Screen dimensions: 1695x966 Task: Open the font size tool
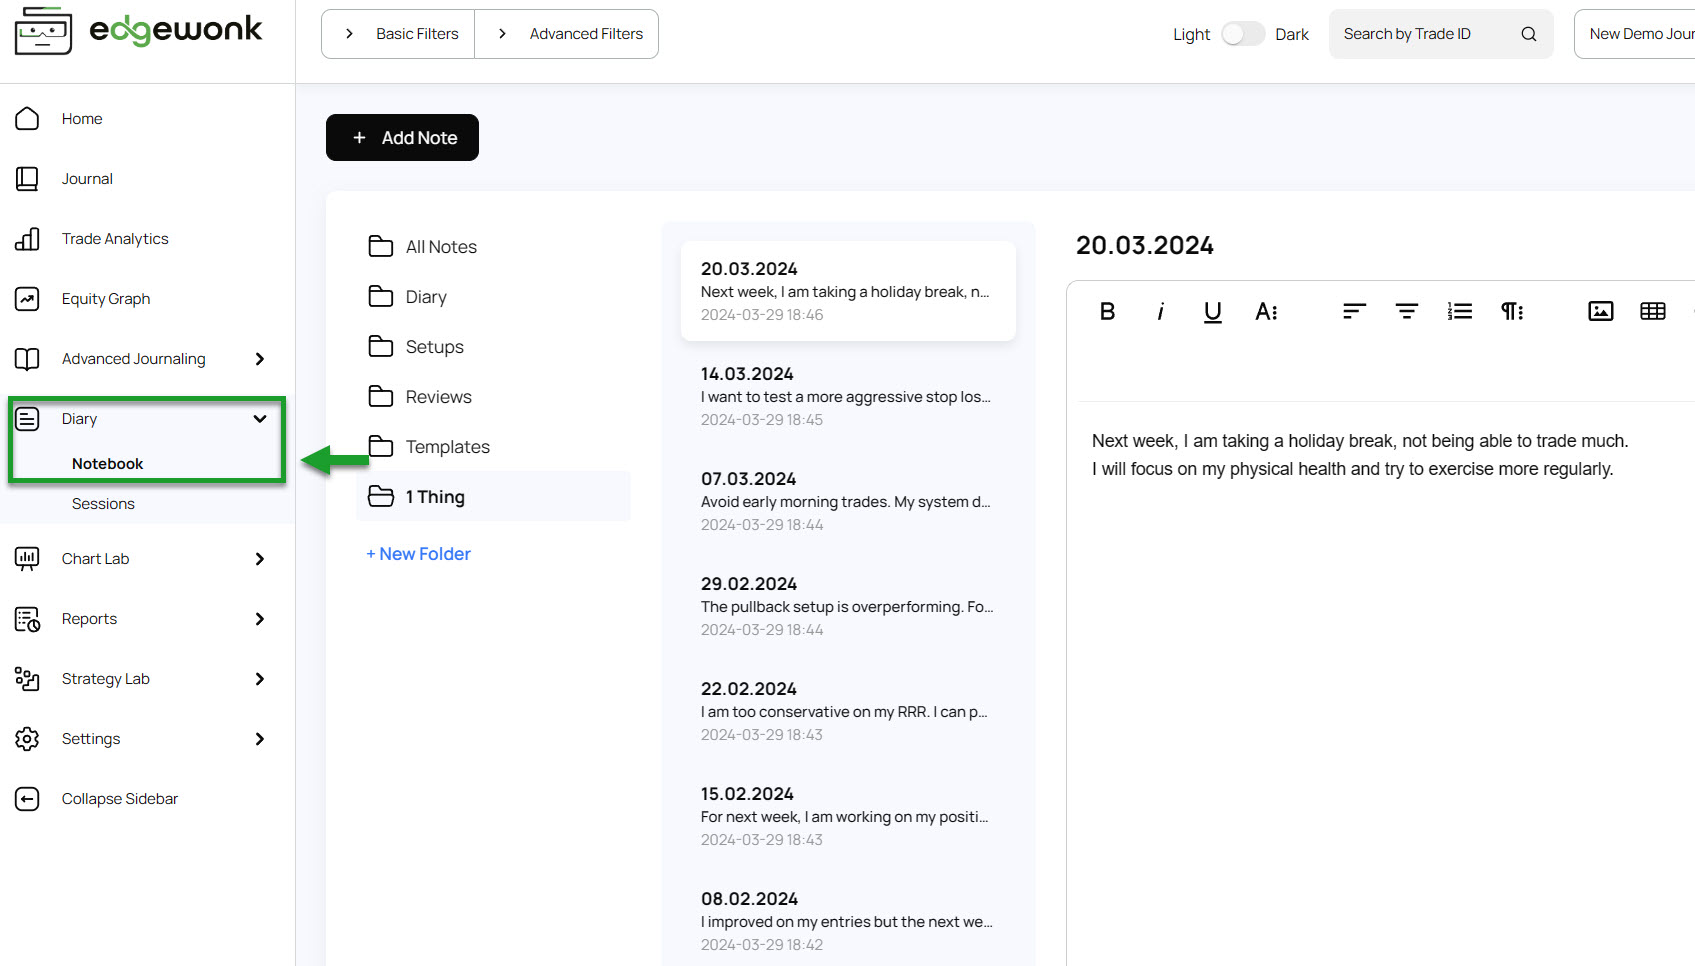pos(1266,312)
